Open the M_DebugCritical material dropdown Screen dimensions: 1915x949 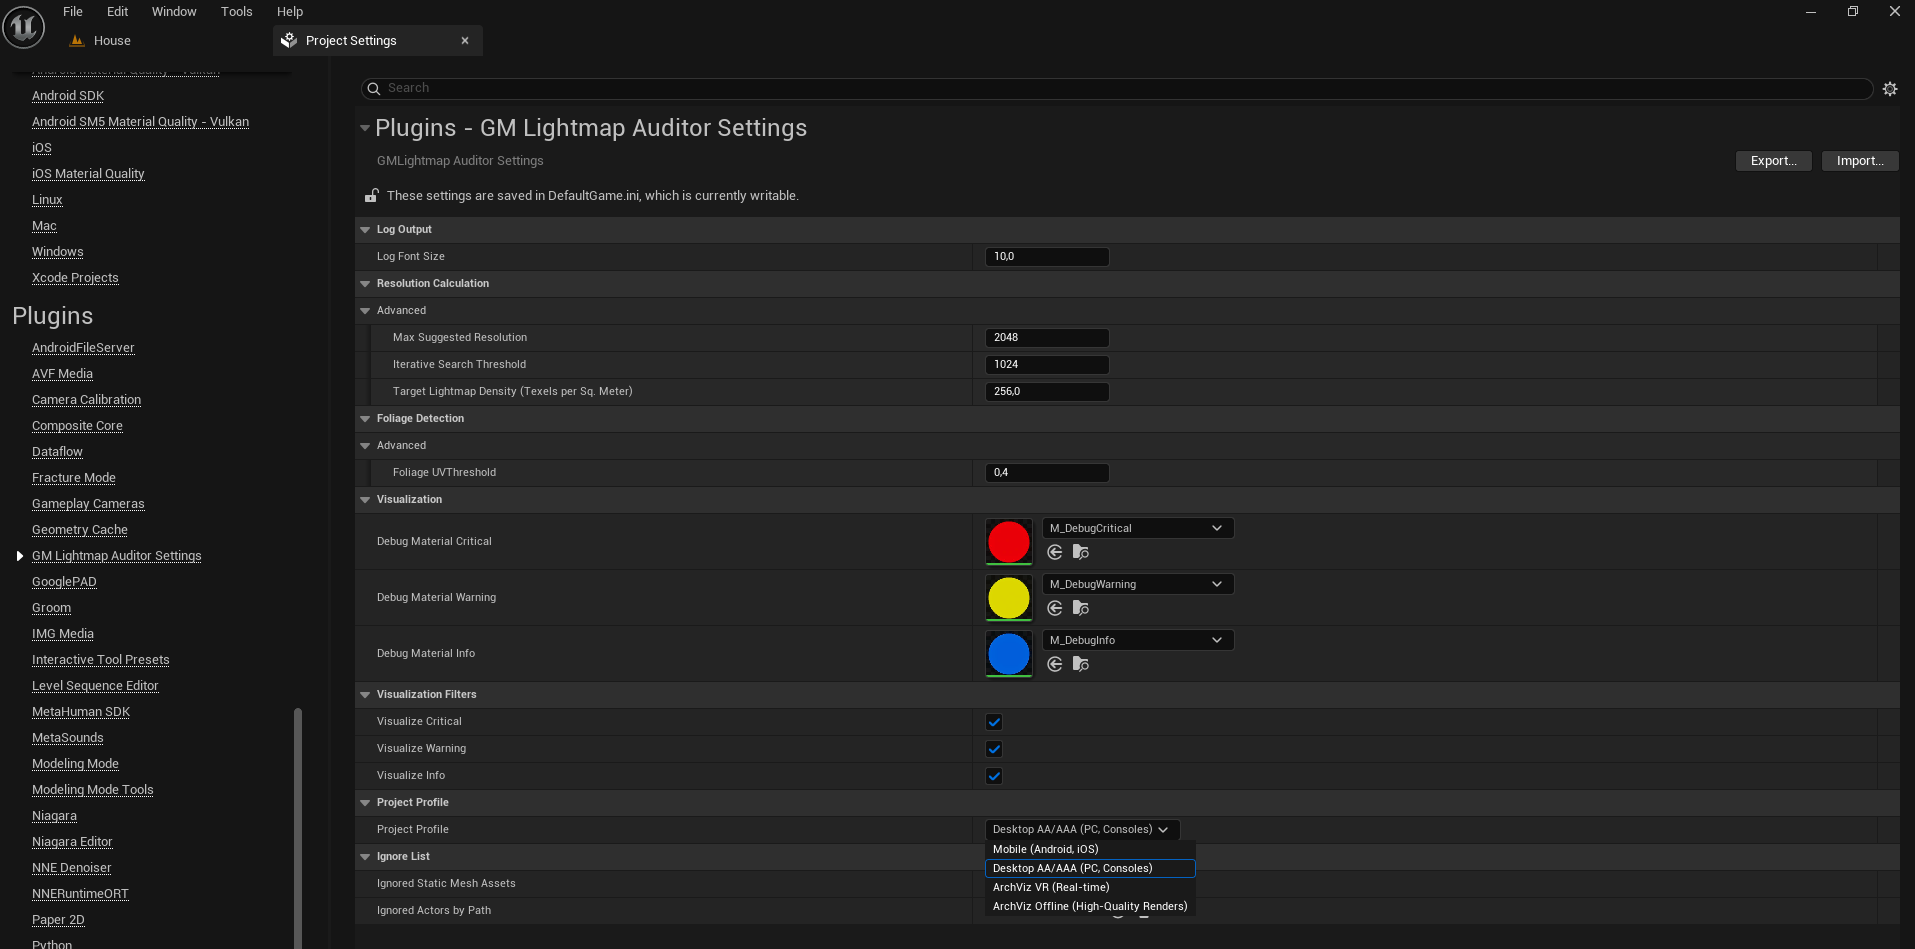click(1137, 528)
